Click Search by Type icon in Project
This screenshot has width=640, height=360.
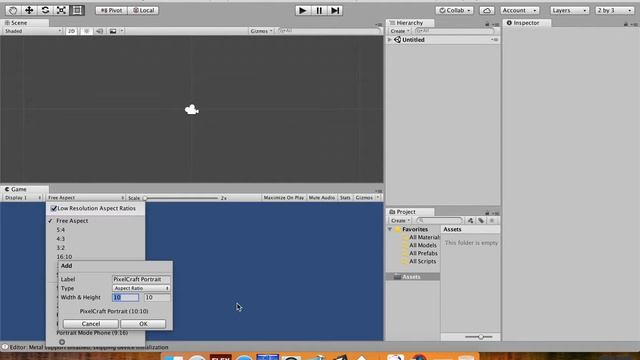click(471, 220)
